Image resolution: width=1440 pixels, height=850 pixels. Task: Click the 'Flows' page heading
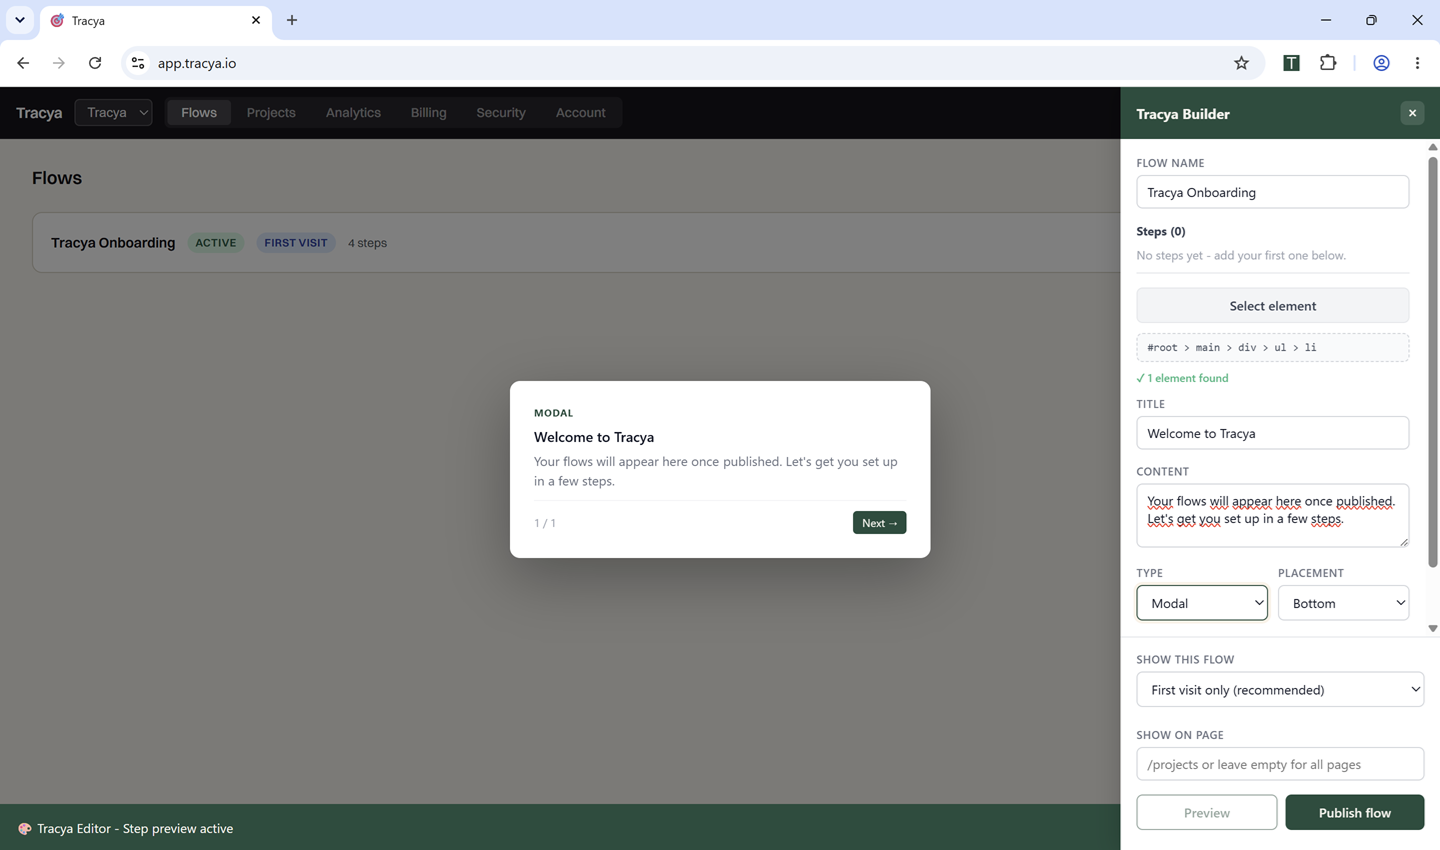click(x=57, y=178)
